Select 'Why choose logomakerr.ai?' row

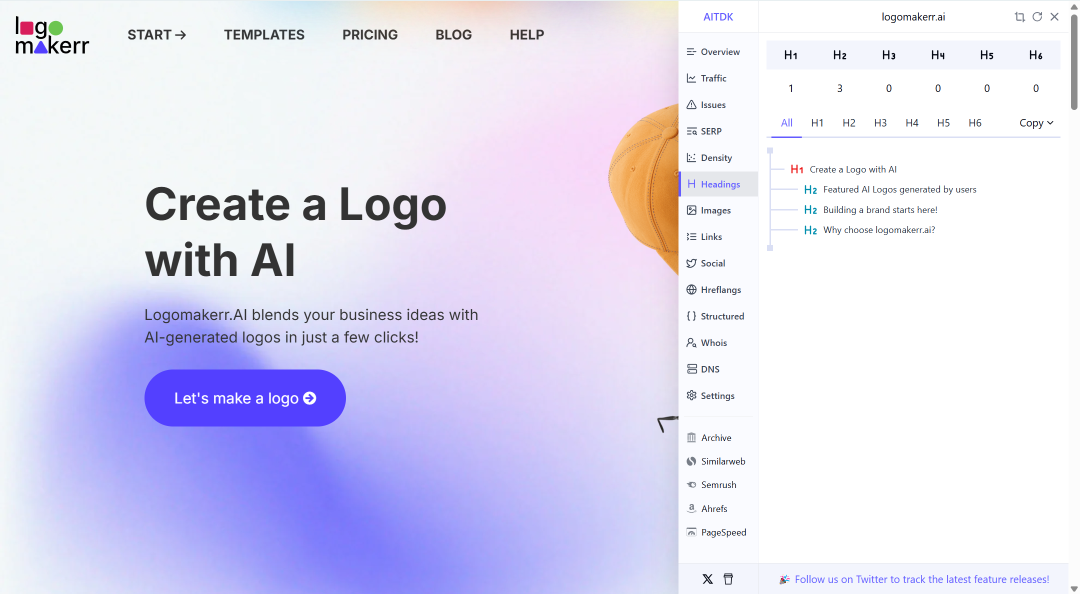(869, 229)
